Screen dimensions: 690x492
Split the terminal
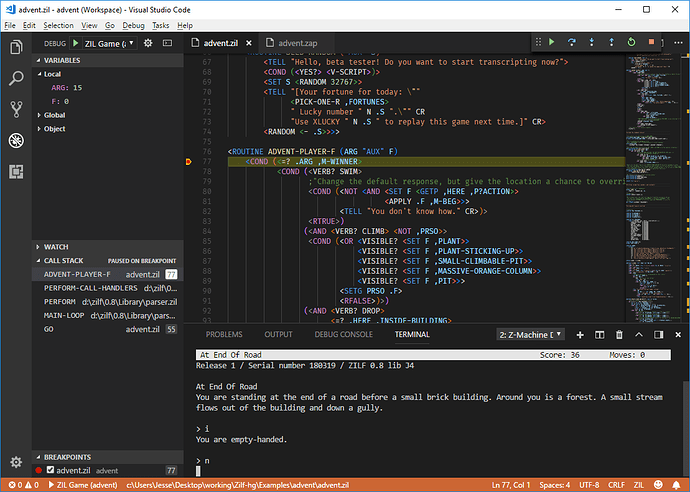[x=599, y=335]
